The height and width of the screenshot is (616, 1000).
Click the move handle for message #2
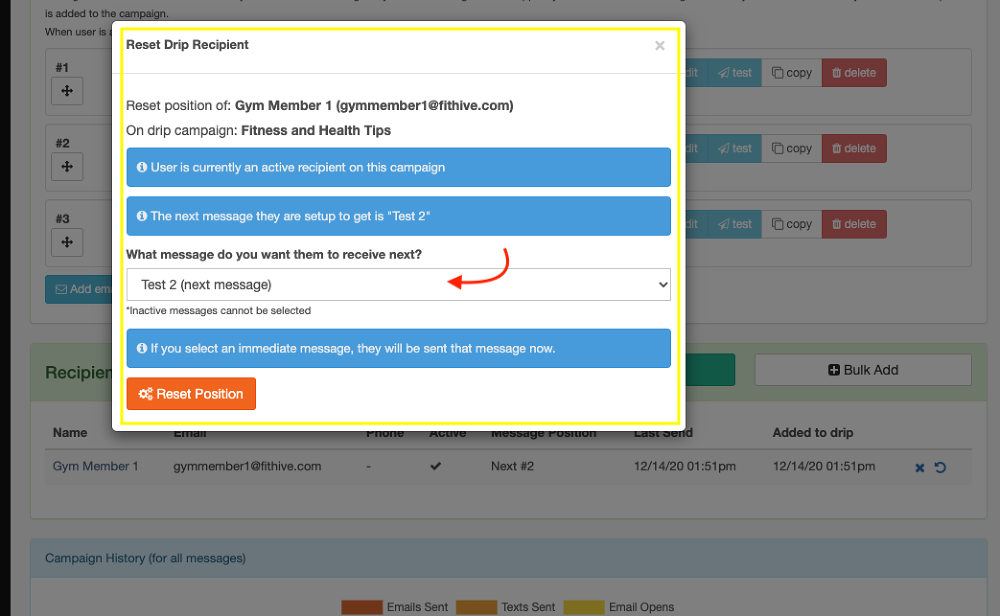pyautogui.click(x=67, y=166)
